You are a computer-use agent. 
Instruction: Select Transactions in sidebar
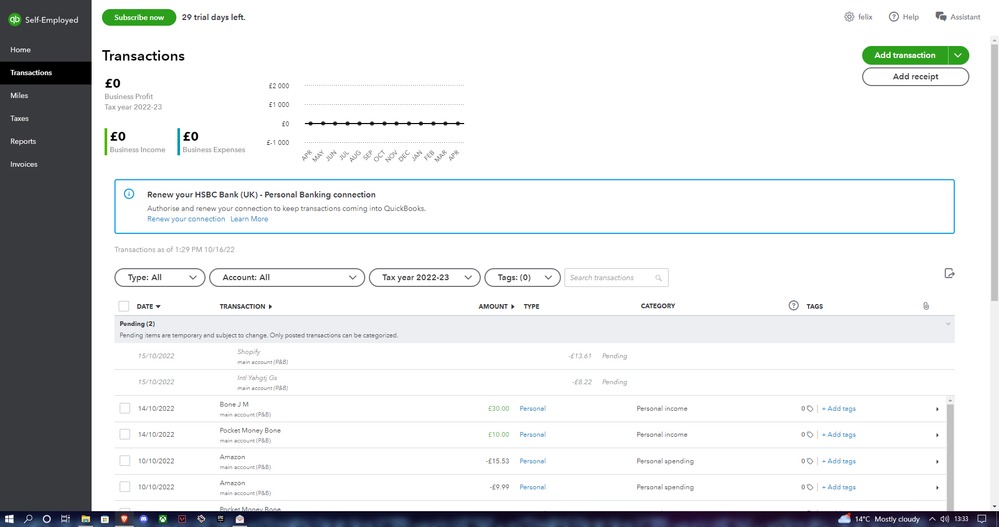[x=46, y=73]
